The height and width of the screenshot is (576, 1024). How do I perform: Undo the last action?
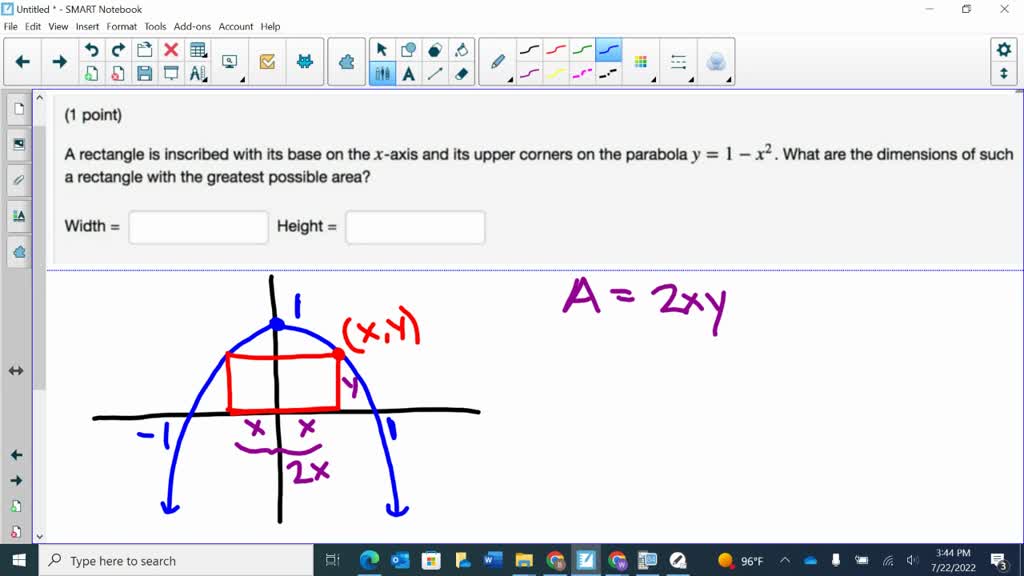pyautogui.click(x=90, y=48)
